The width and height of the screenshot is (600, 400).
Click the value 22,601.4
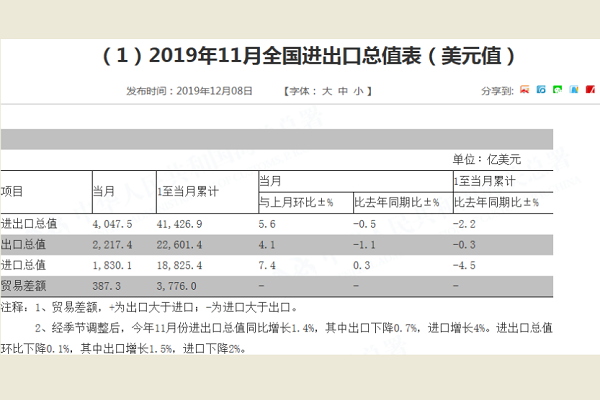tap(179, 245)
